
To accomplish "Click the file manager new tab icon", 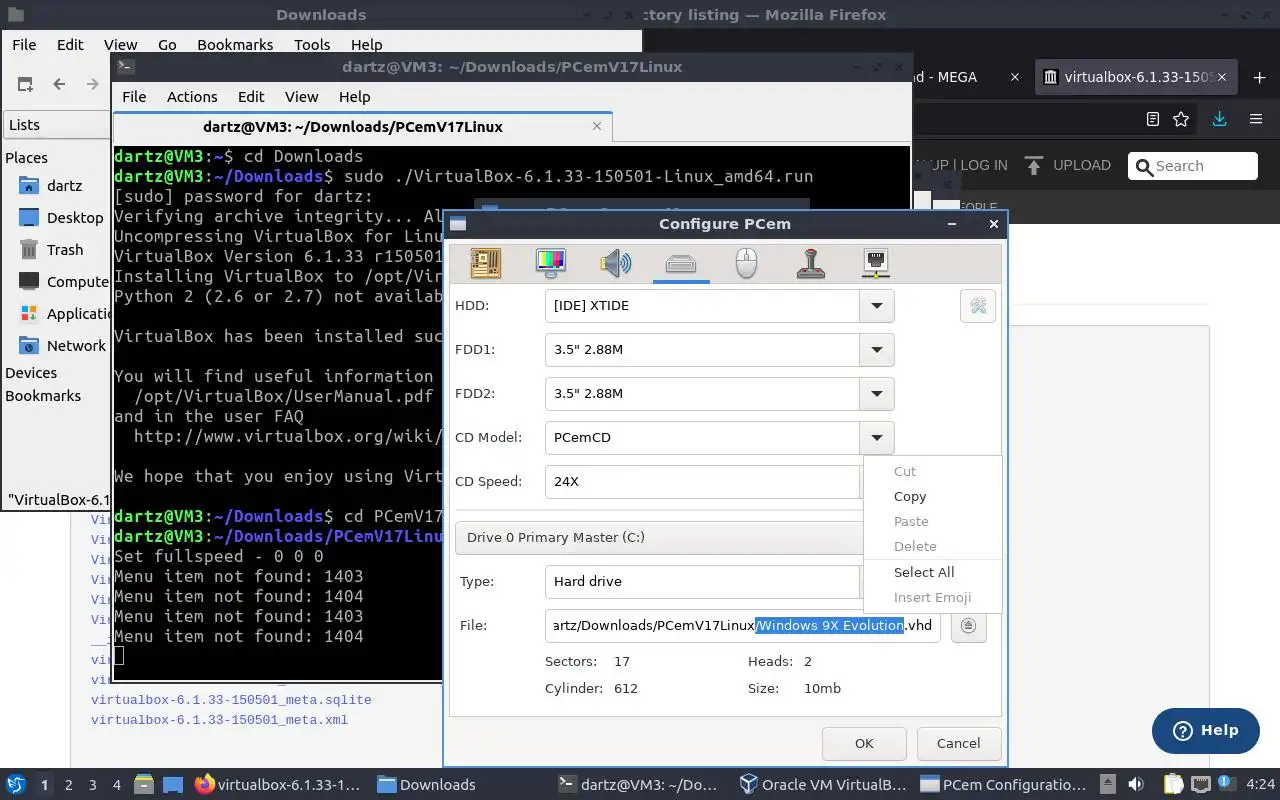I will click(25, 84).
